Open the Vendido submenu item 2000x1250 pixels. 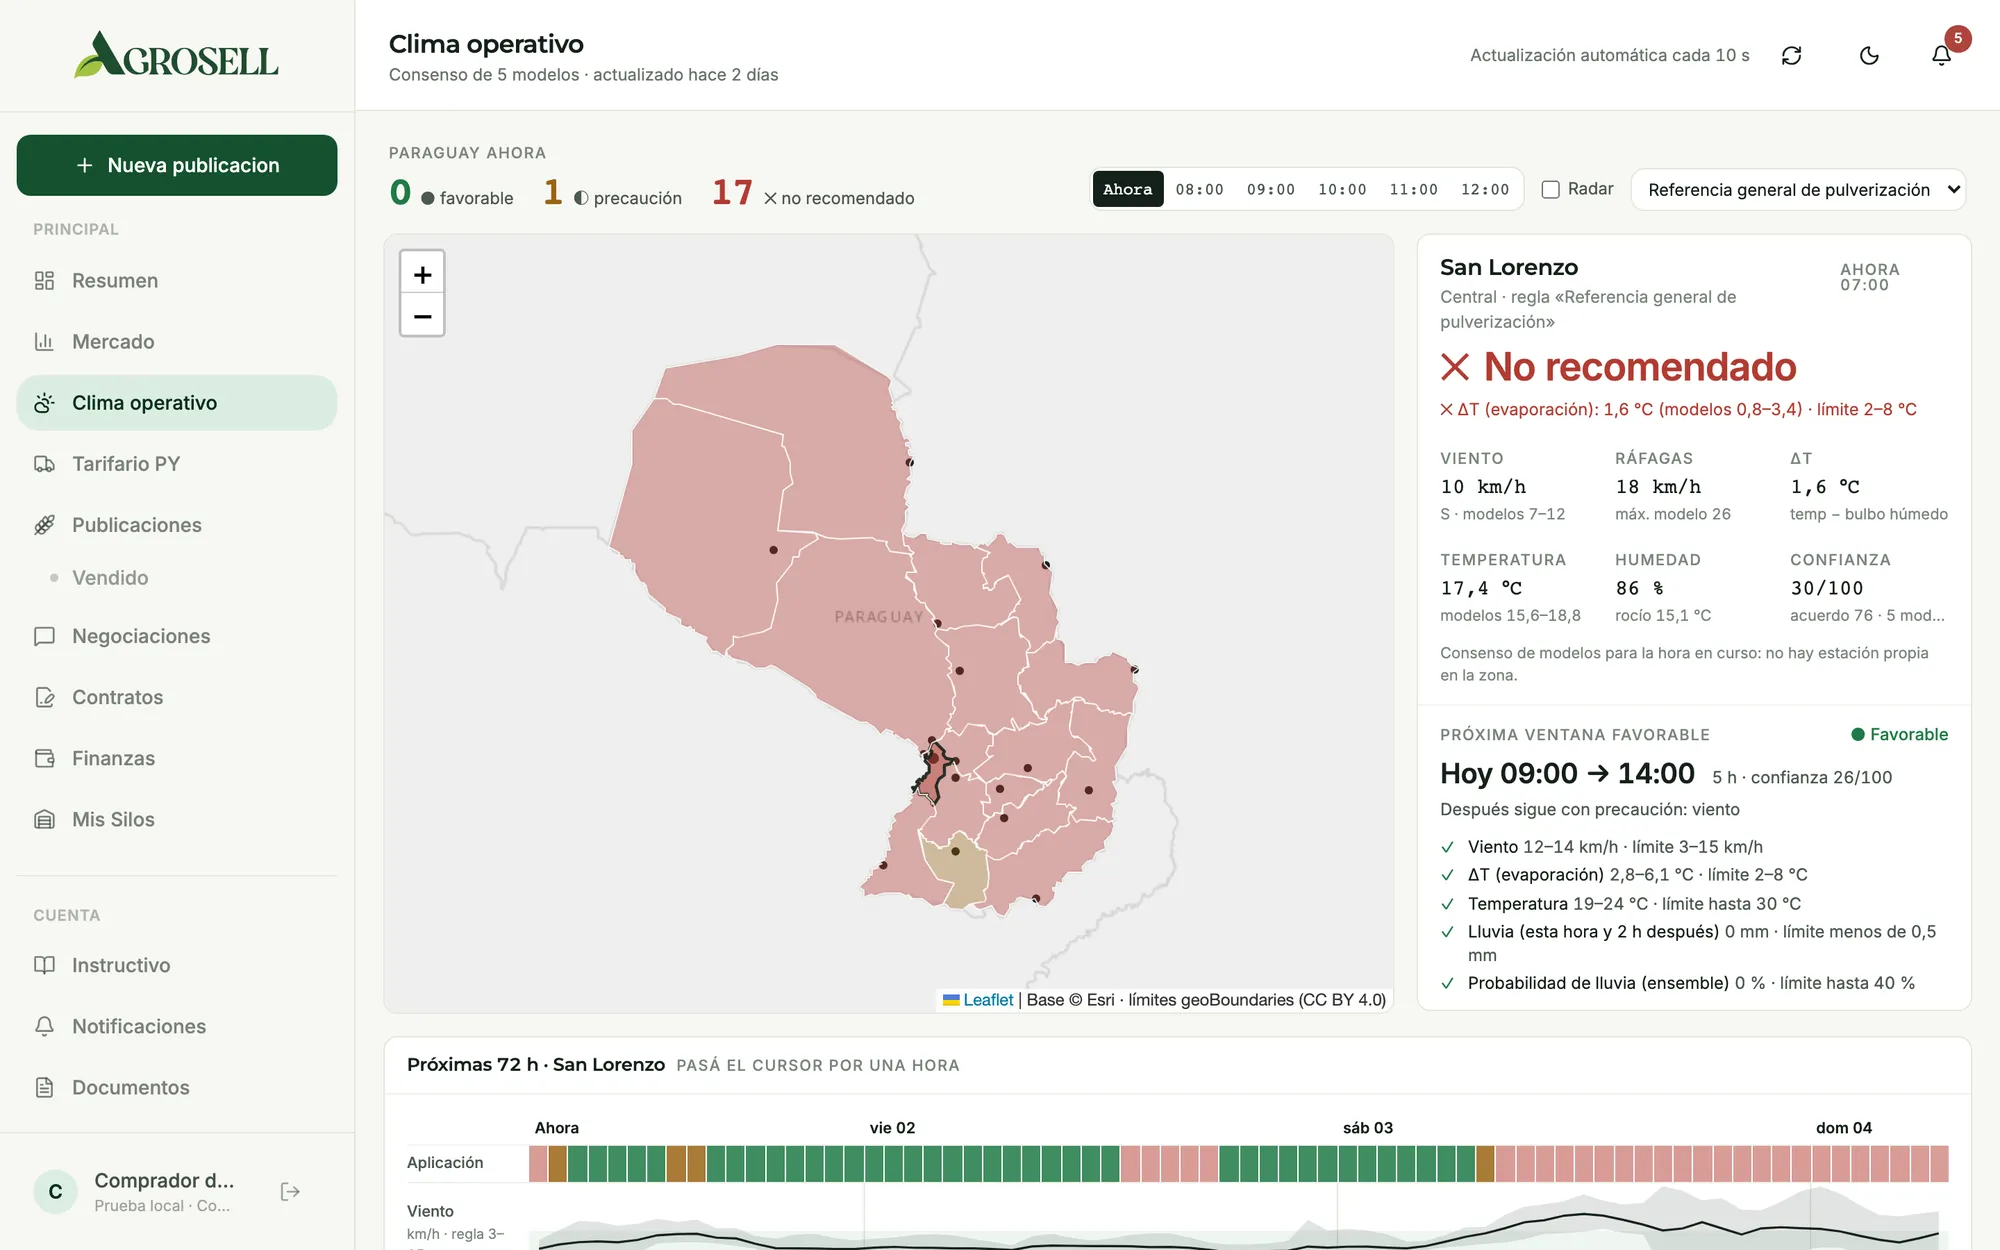(x=110, y=578)
